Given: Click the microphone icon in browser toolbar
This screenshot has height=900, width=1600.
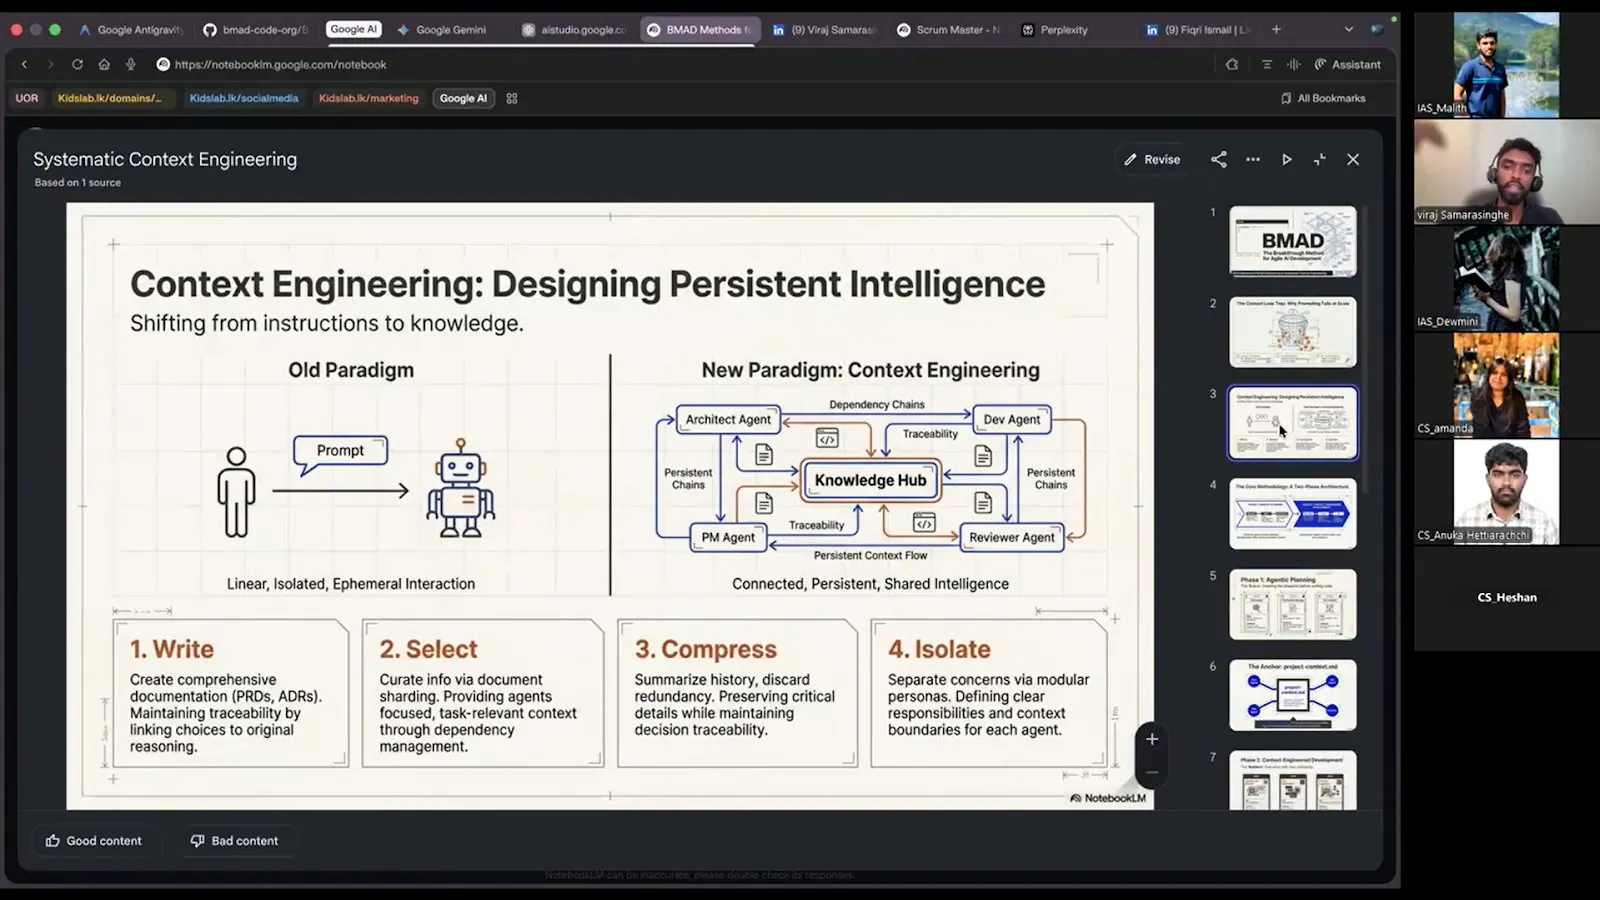Looking at the screenshot, I should pos(130,64).
